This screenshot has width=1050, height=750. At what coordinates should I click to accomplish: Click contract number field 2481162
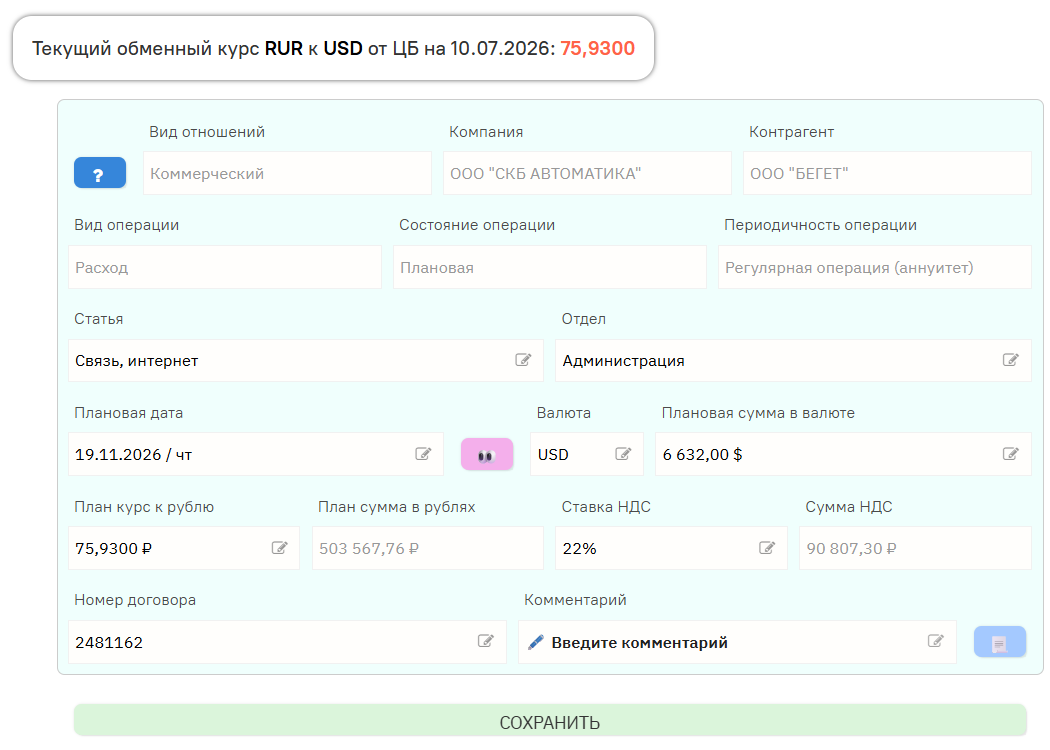point(287,642)
